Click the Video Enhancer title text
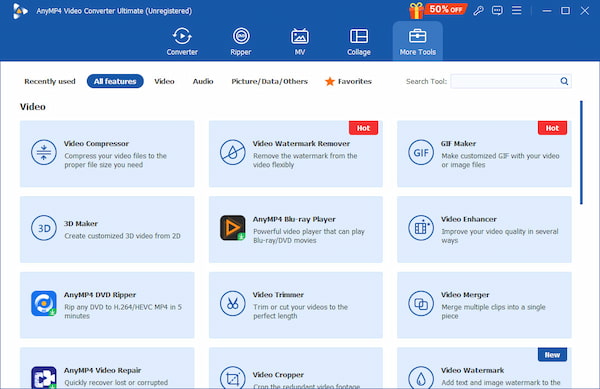This screenshot has width=600, height=389. [468, 219]
